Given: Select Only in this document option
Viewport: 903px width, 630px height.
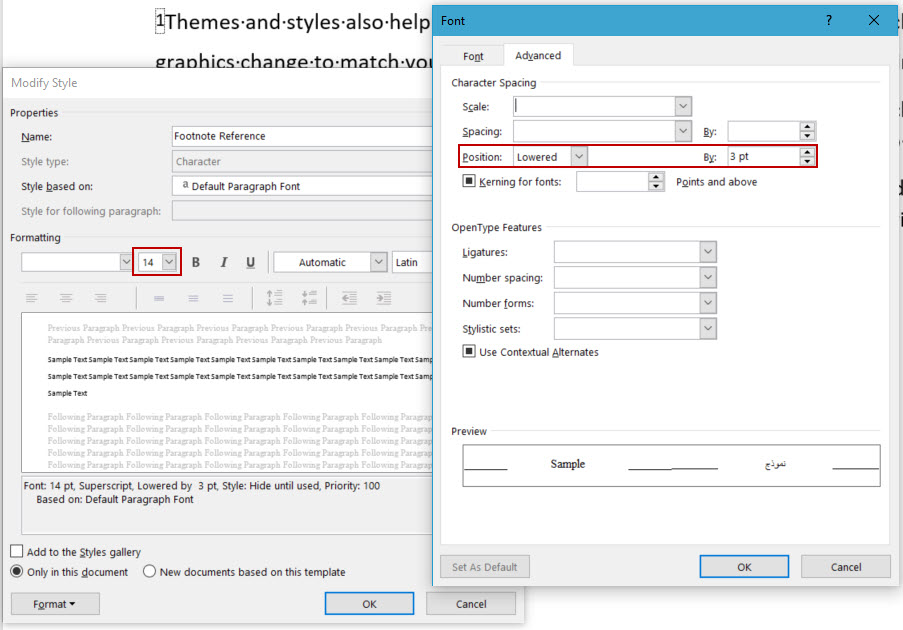Looking at the screenshot, I should [x=17, y=571].
